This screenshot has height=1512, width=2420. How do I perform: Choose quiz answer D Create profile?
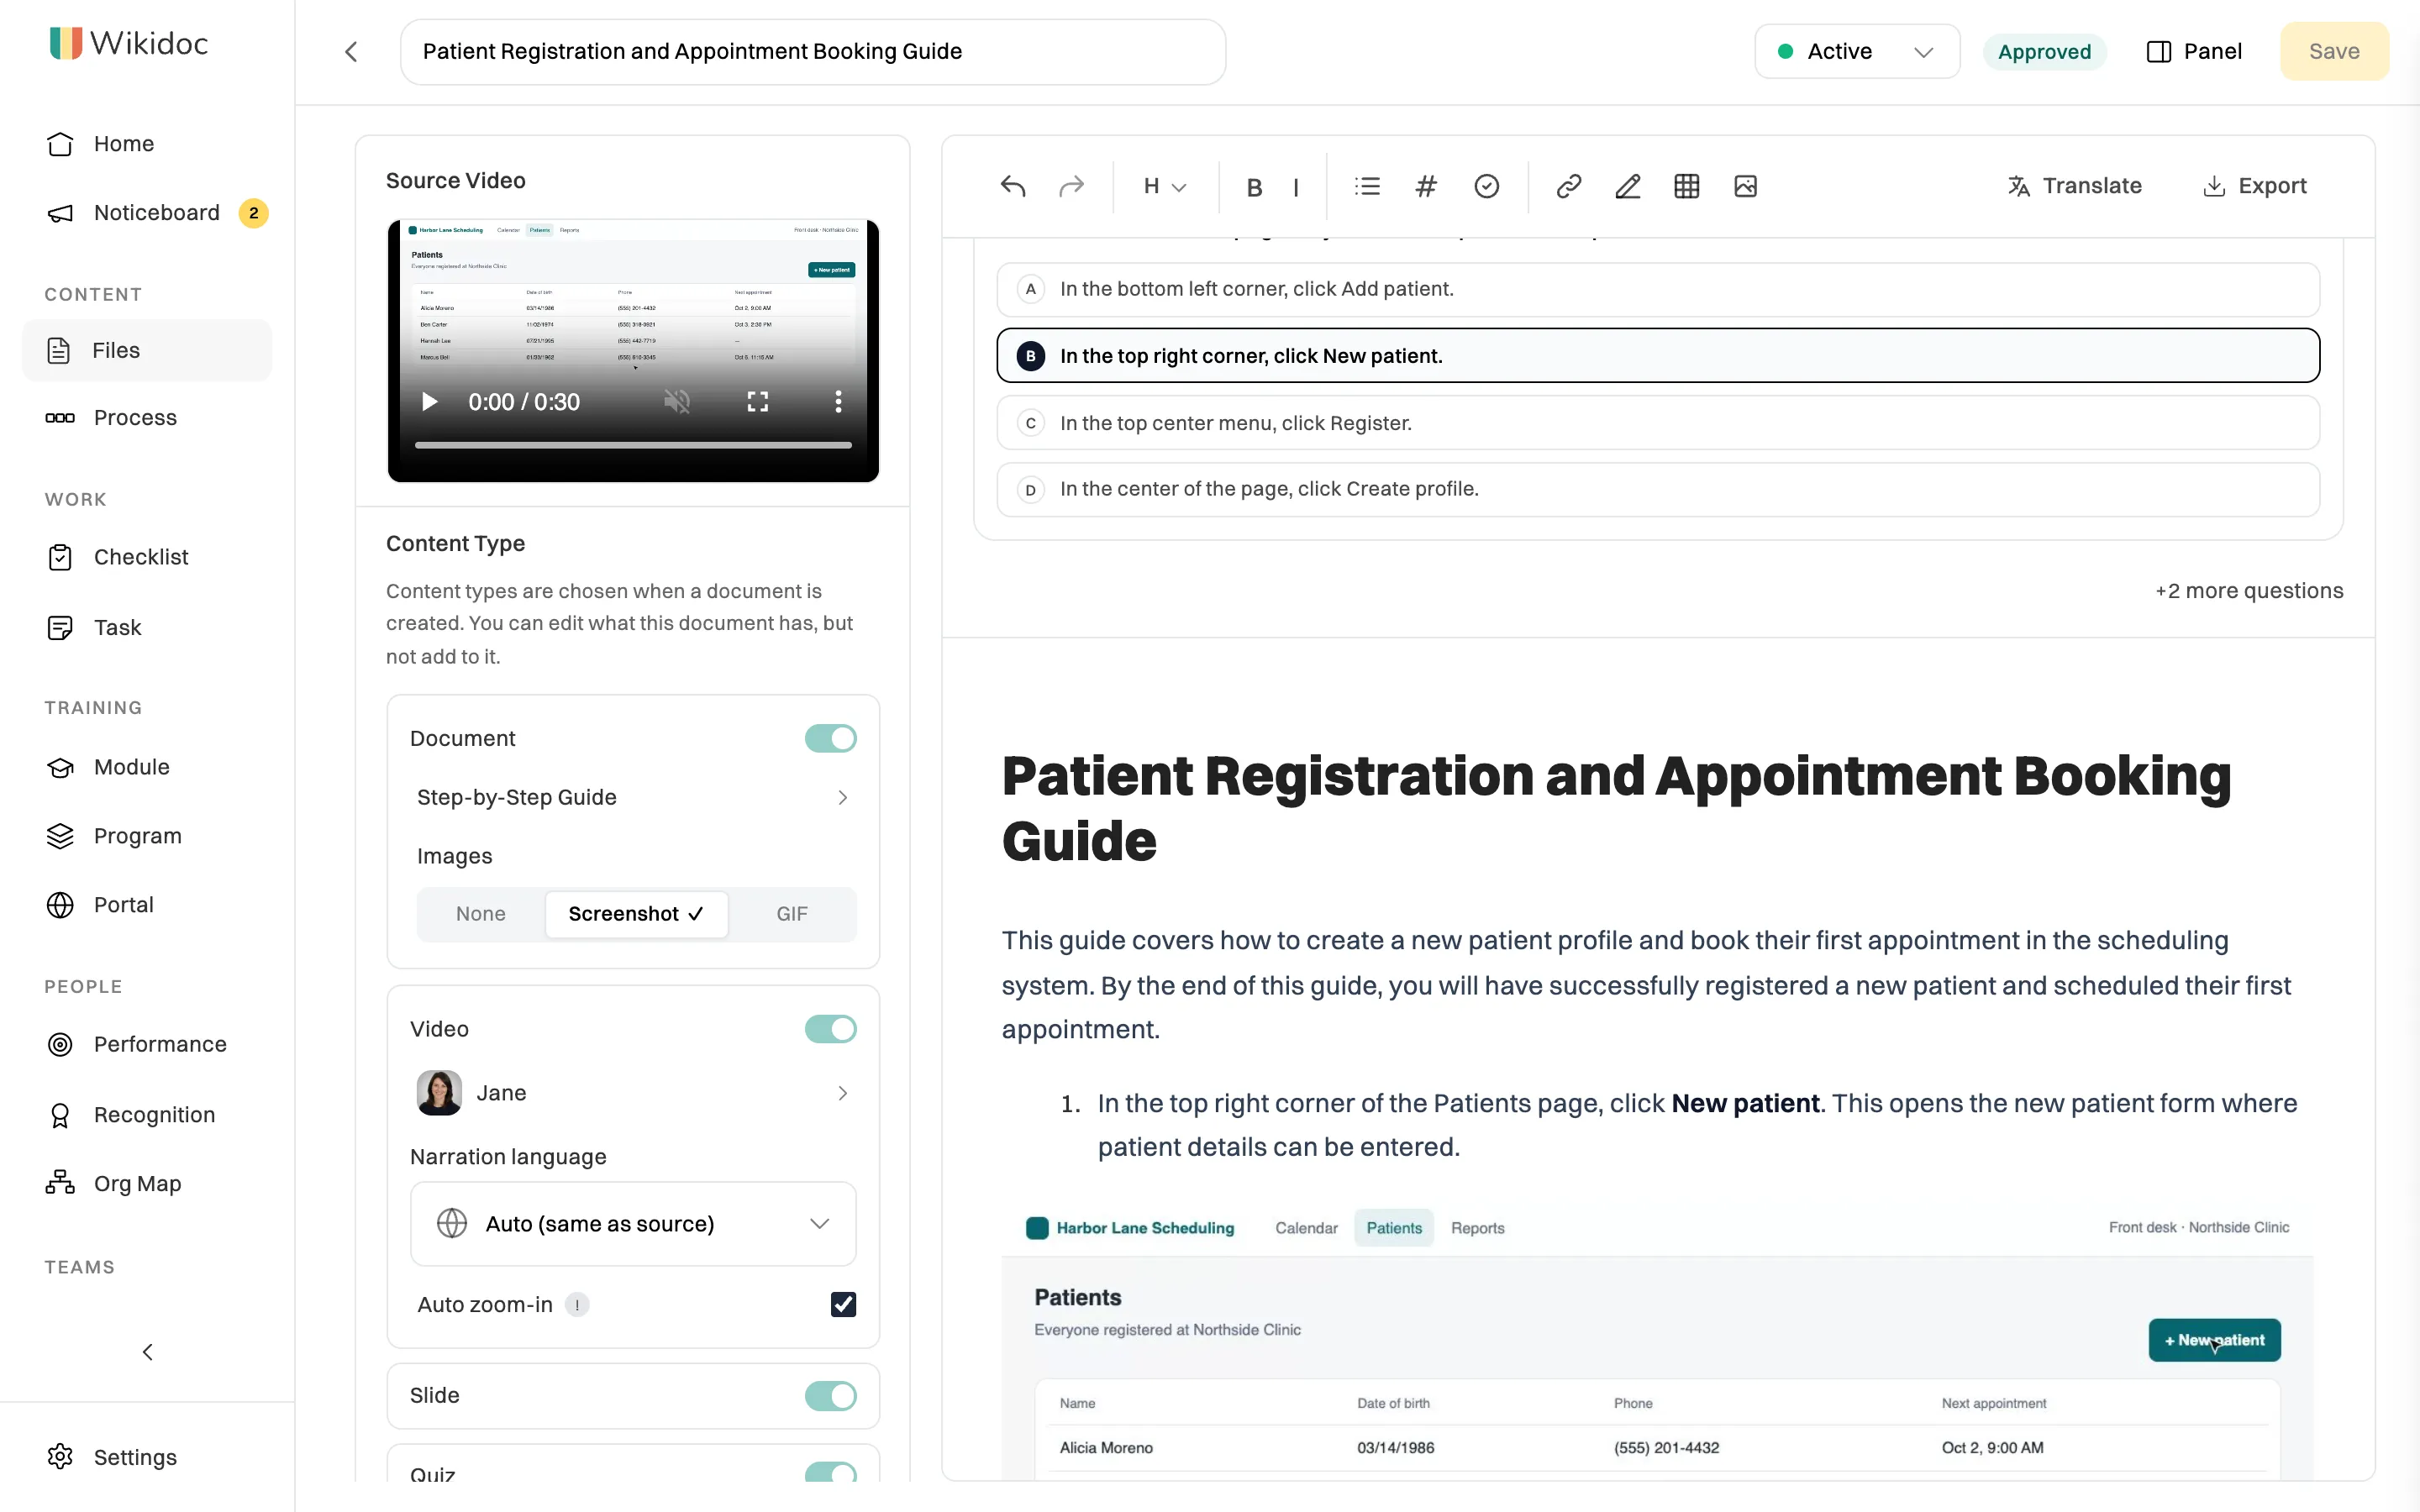[x=1658, y=489]
